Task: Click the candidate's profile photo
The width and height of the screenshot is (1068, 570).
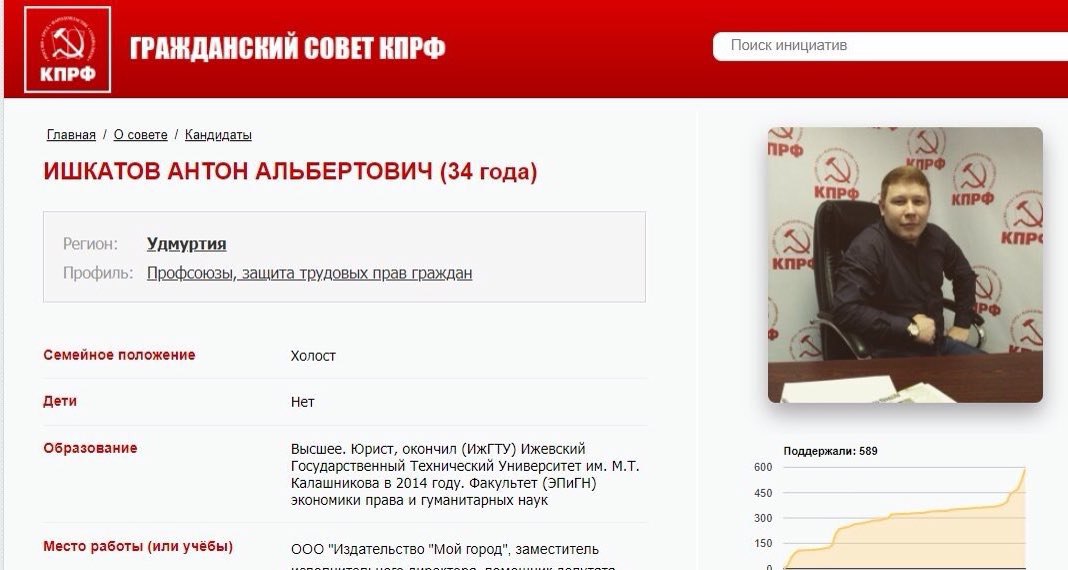Action: click(905, 265)
